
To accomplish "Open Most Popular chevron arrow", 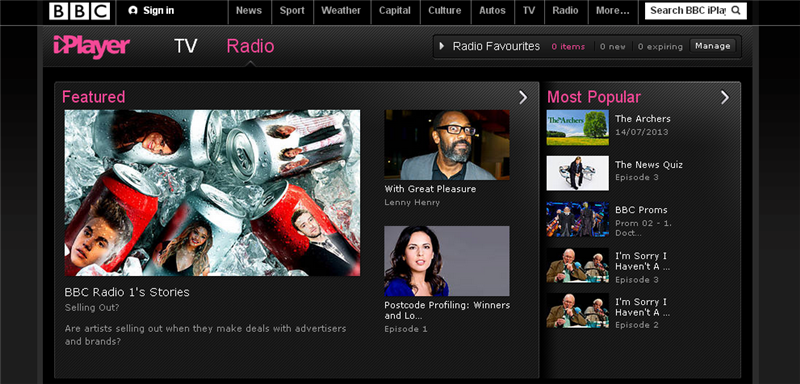I will [725, 97].
